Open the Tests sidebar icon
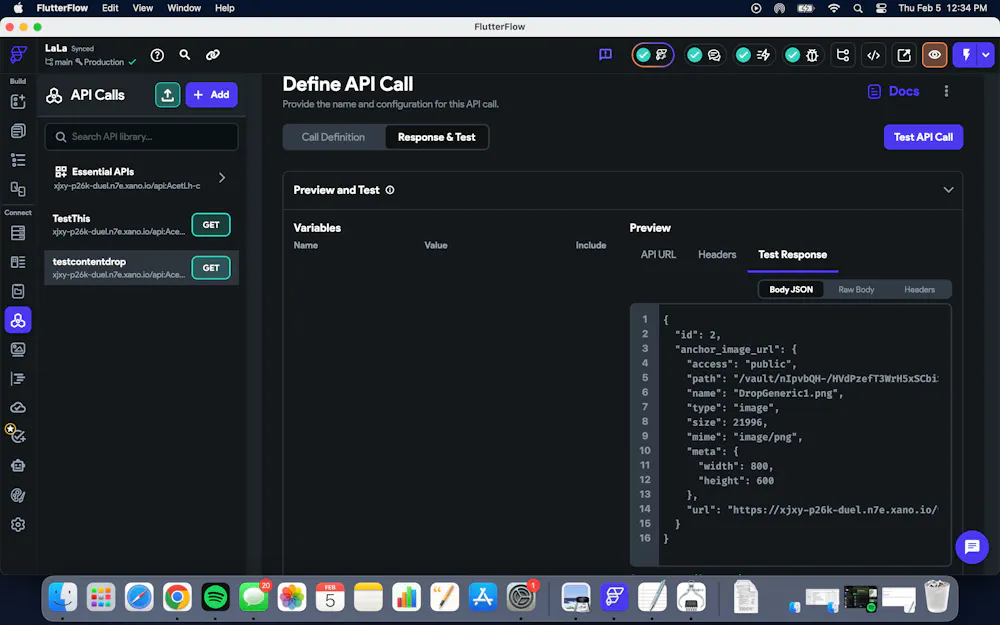 (18, 436)
